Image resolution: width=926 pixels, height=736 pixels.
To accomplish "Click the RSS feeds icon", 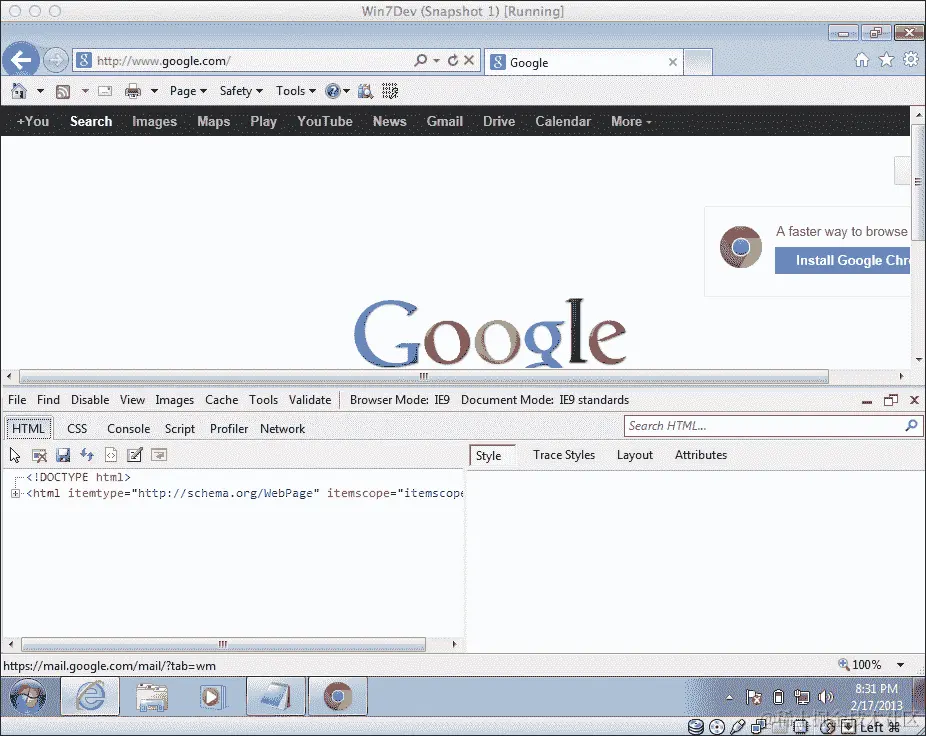I will click(63, 92).
